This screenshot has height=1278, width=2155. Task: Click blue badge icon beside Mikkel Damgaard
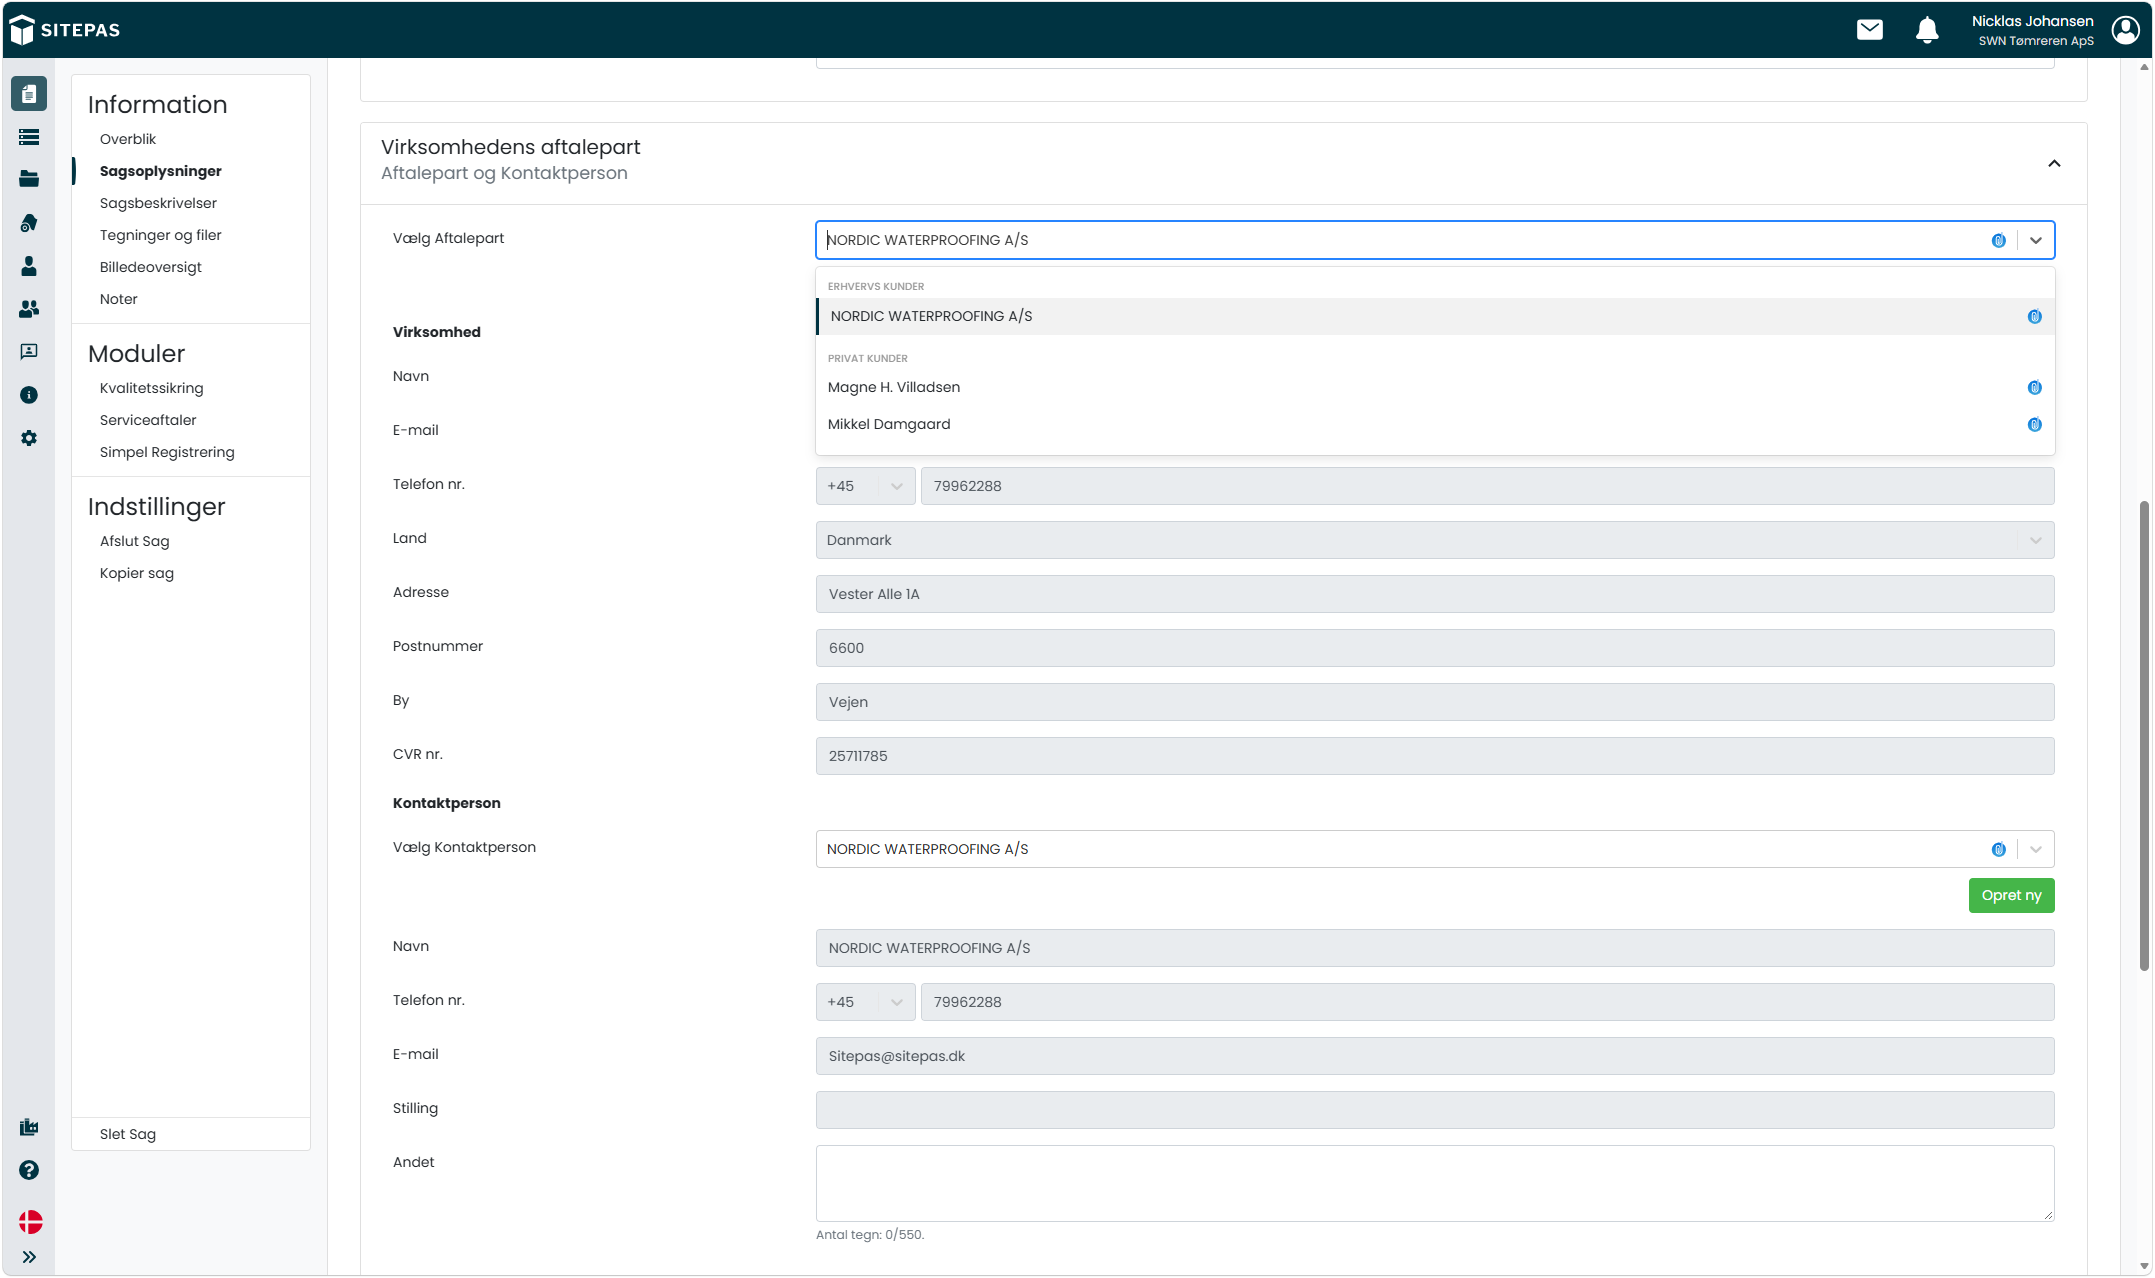[2034, 425]
